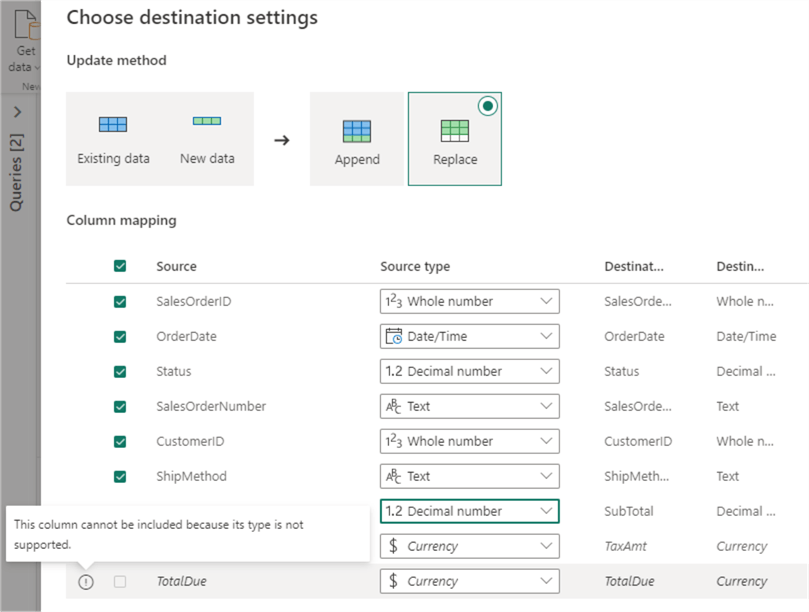
Task: Click the ABC text icon for ShipMethod
Action: point(393,477)
